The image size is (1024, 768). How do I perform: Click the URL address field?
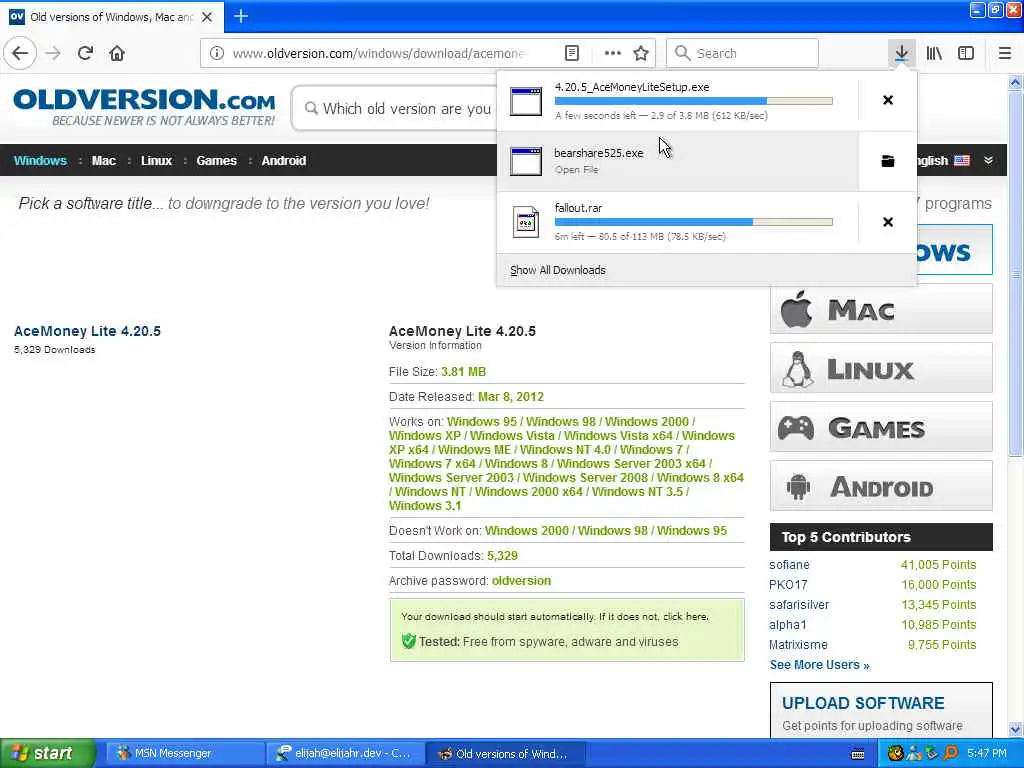point(379,53)
